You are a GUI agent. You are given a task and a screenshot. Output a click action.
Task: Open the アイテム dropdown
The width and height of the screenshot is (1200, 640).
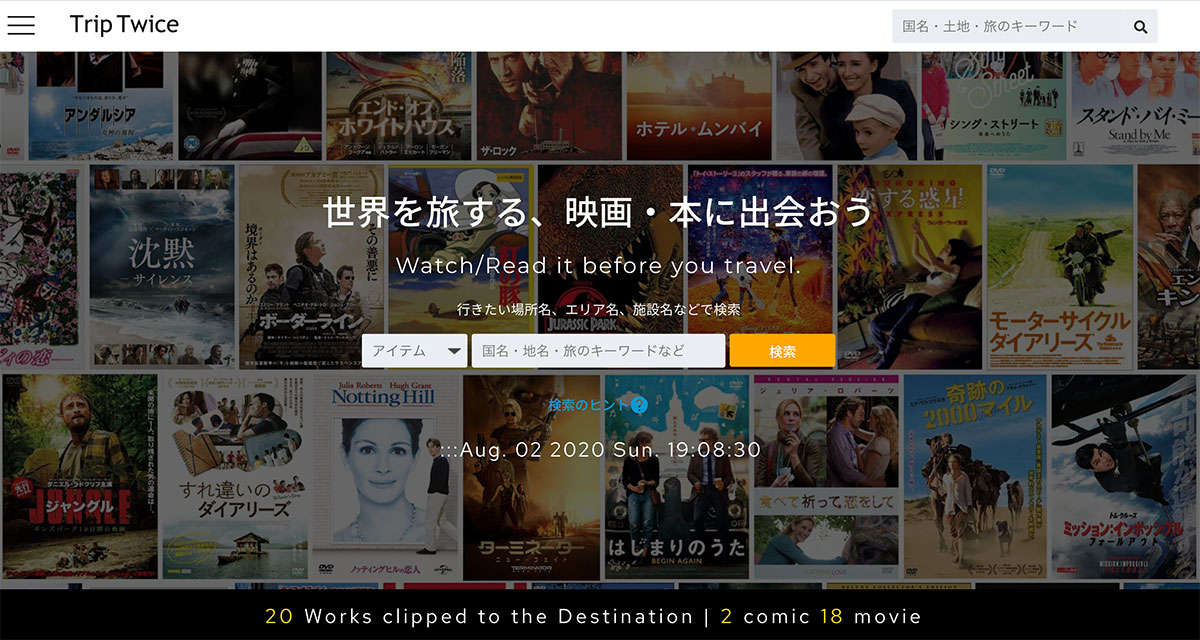click(x=415, y=351)
